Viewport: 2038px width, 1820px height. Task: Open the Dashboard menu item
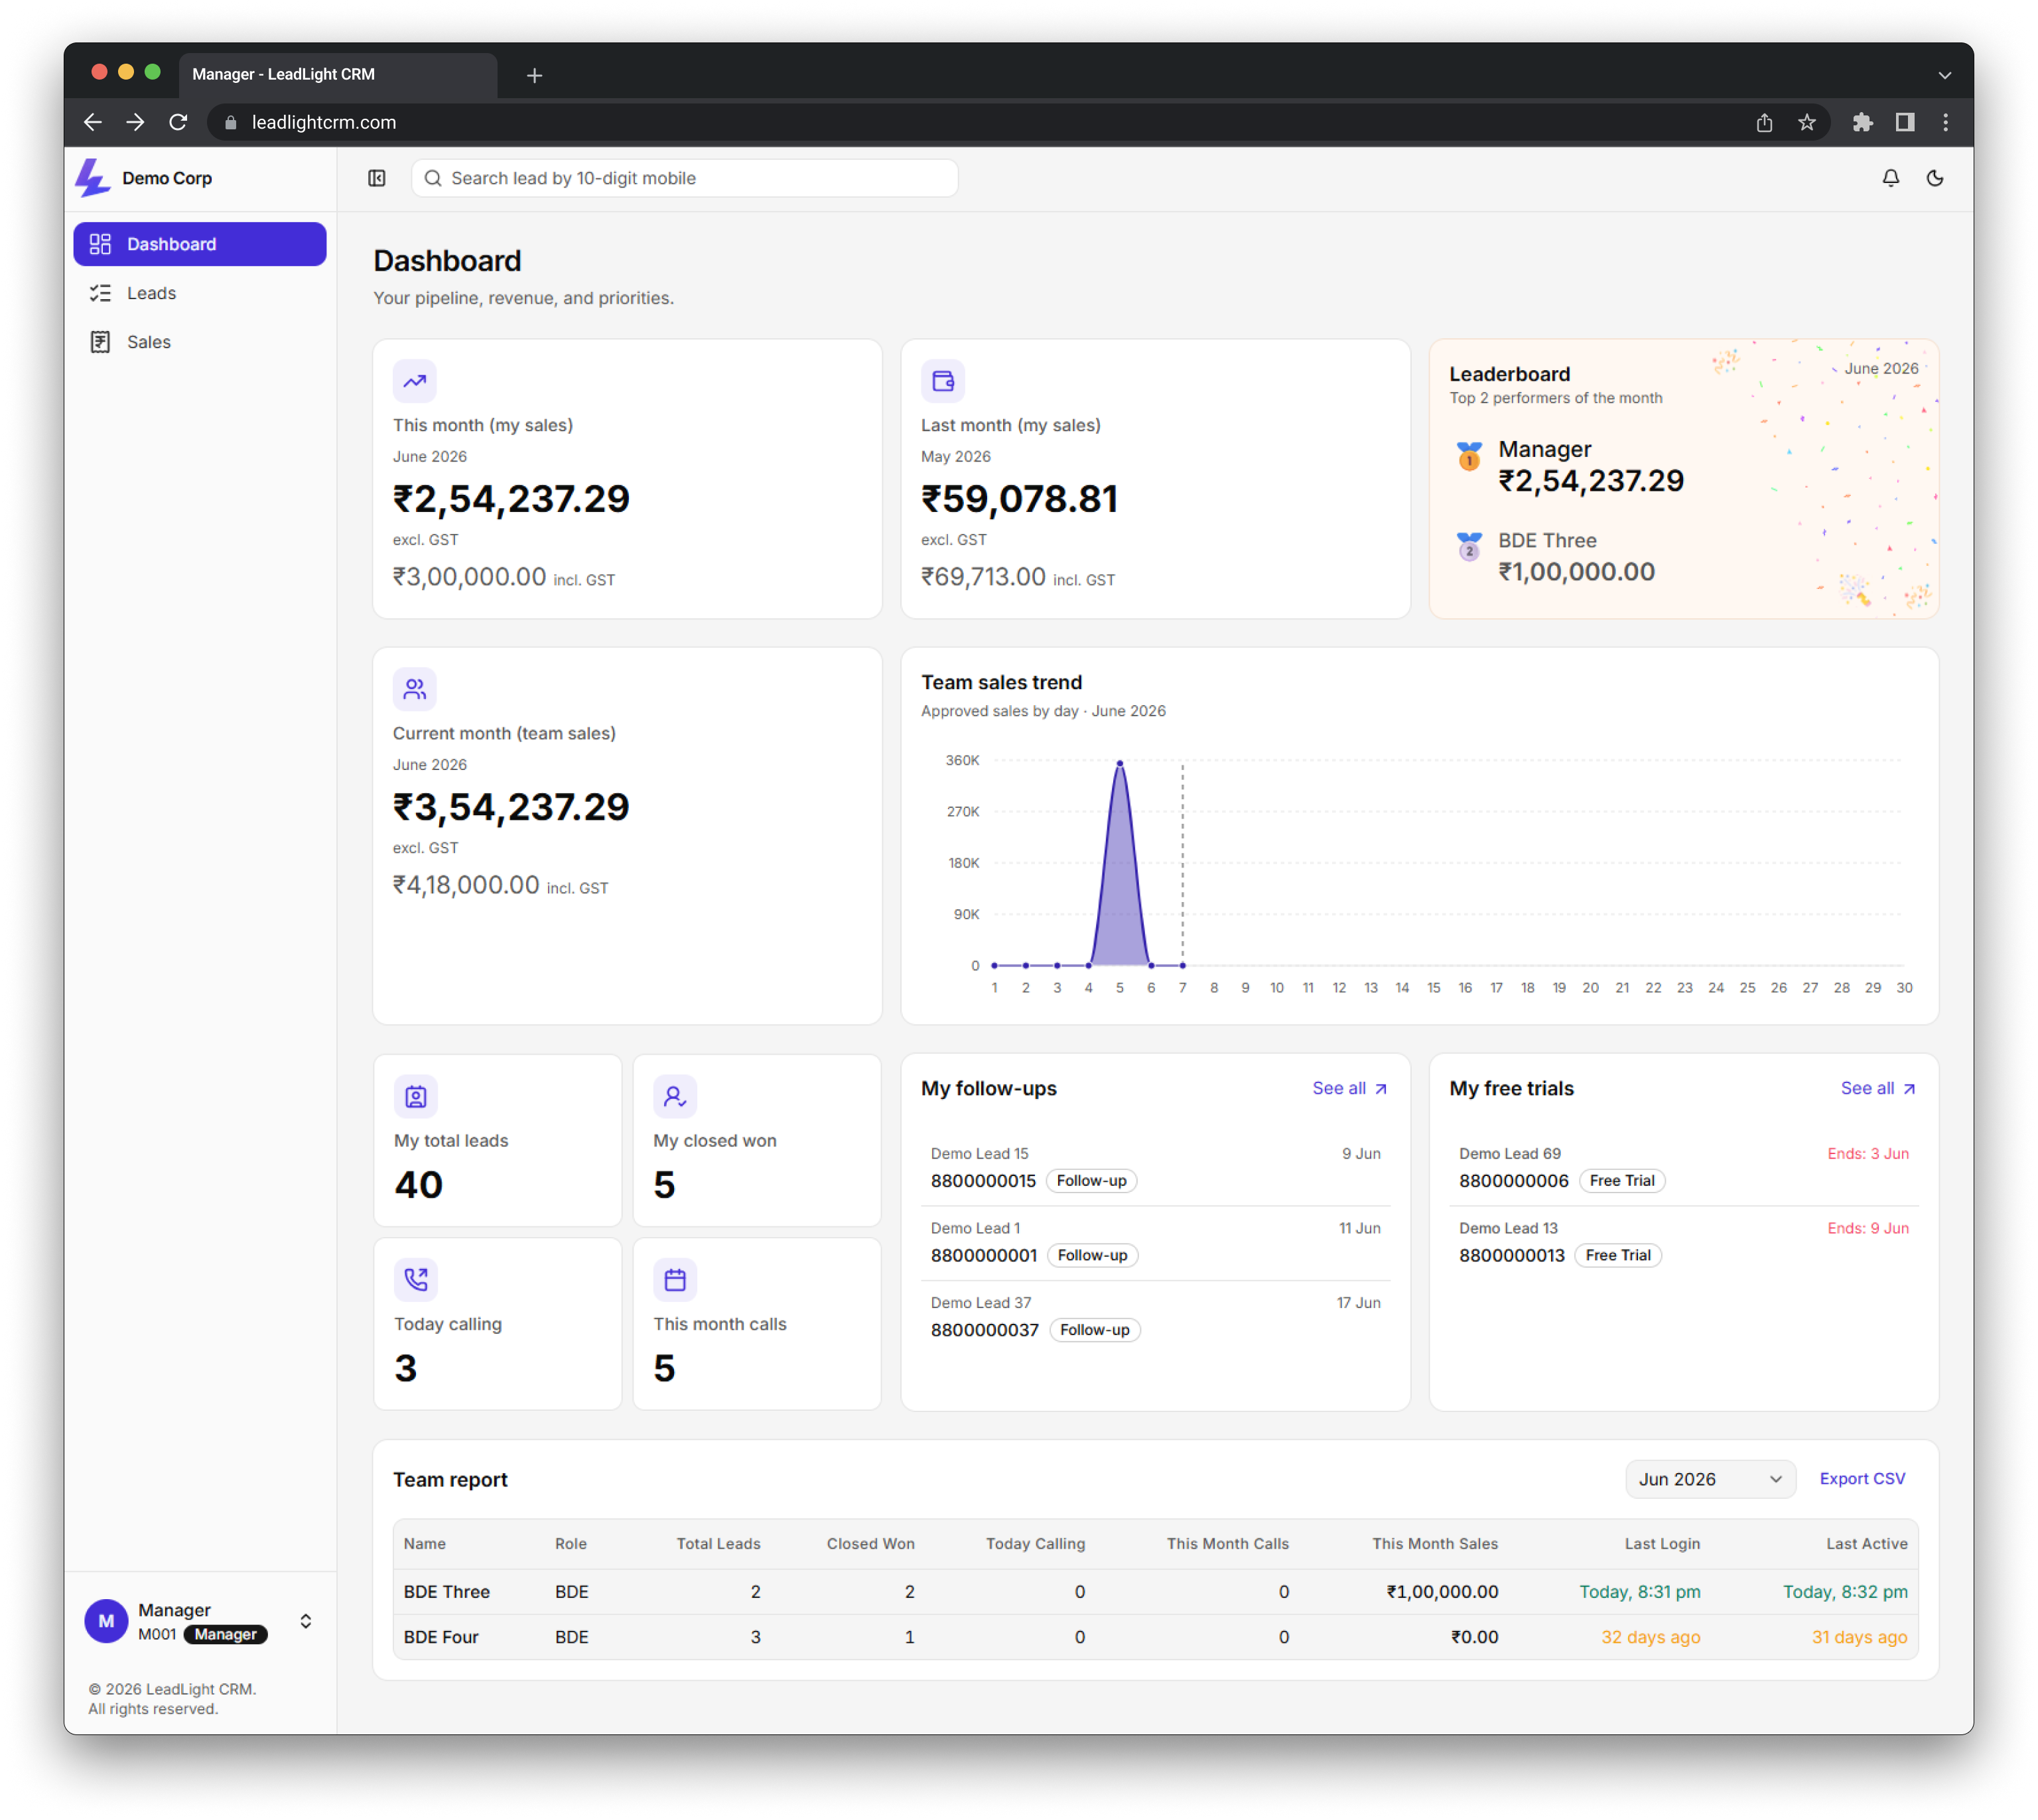click(x=200, y=244)
